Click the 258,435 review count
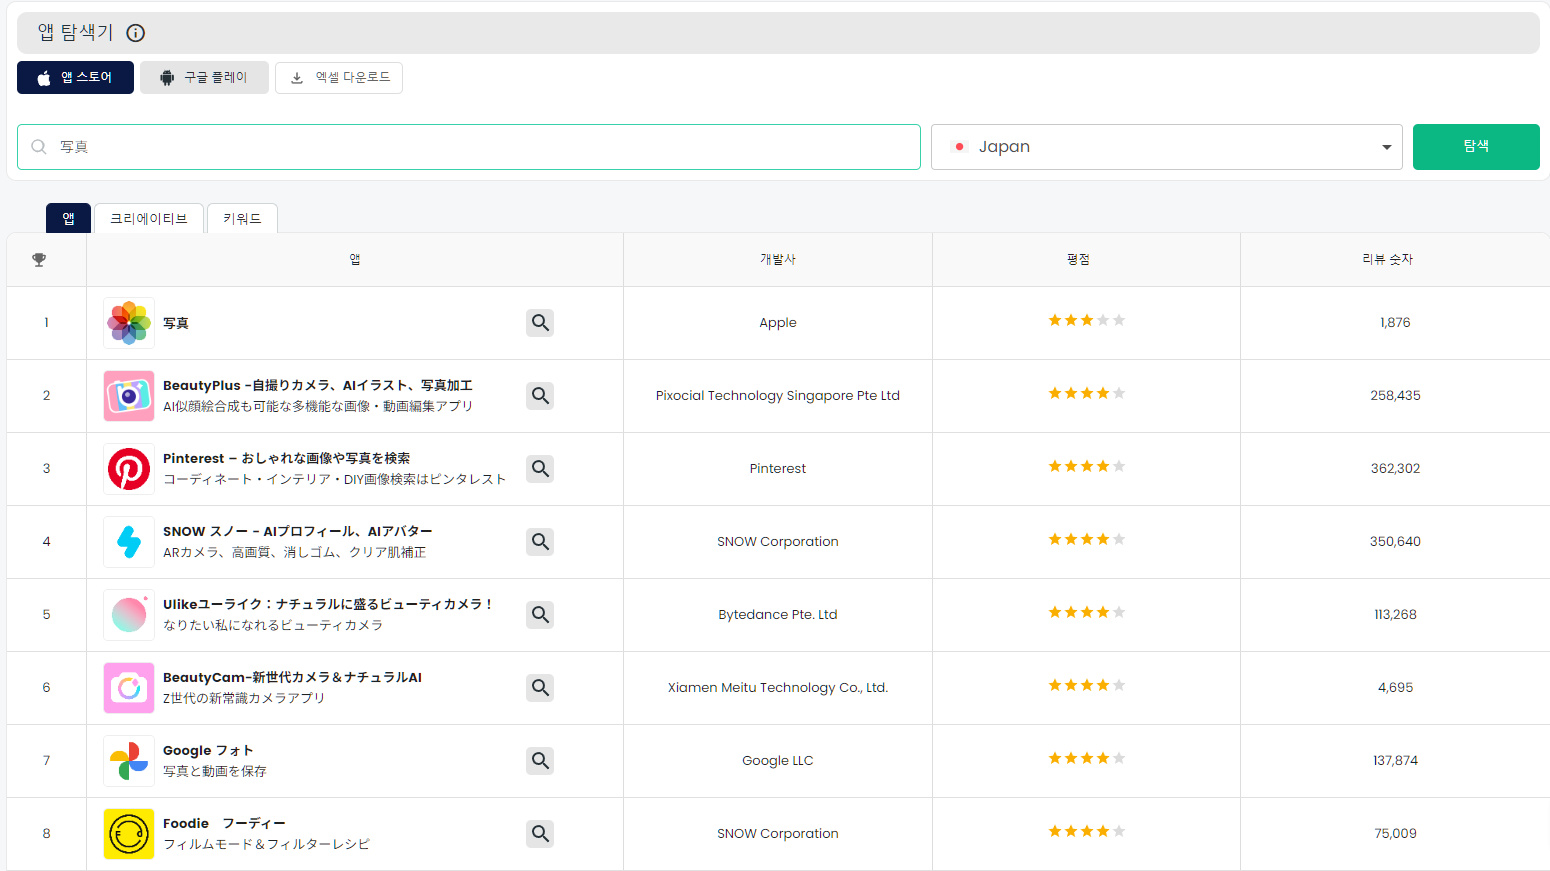 [1395, 396]
